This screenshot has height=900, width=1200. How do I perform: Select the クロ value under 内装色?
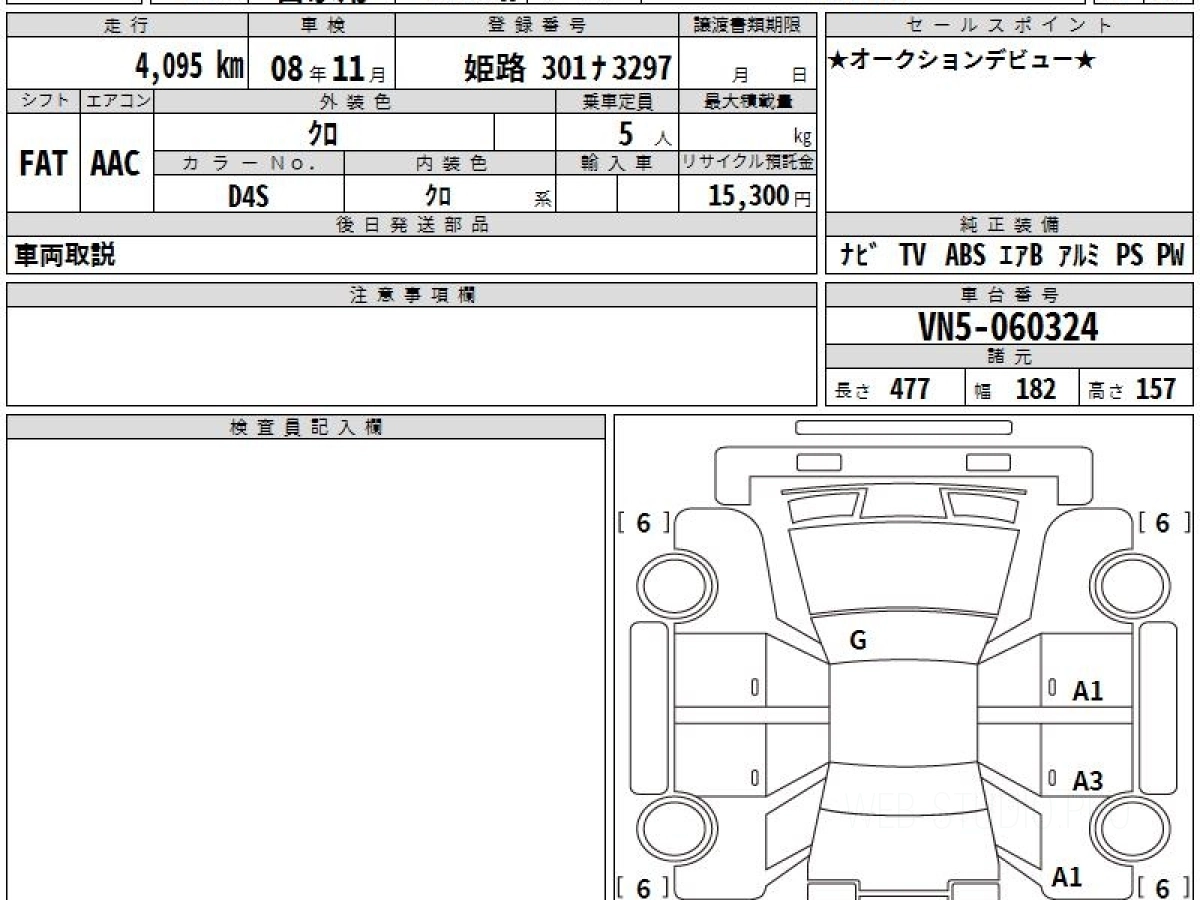coord(438,195)
